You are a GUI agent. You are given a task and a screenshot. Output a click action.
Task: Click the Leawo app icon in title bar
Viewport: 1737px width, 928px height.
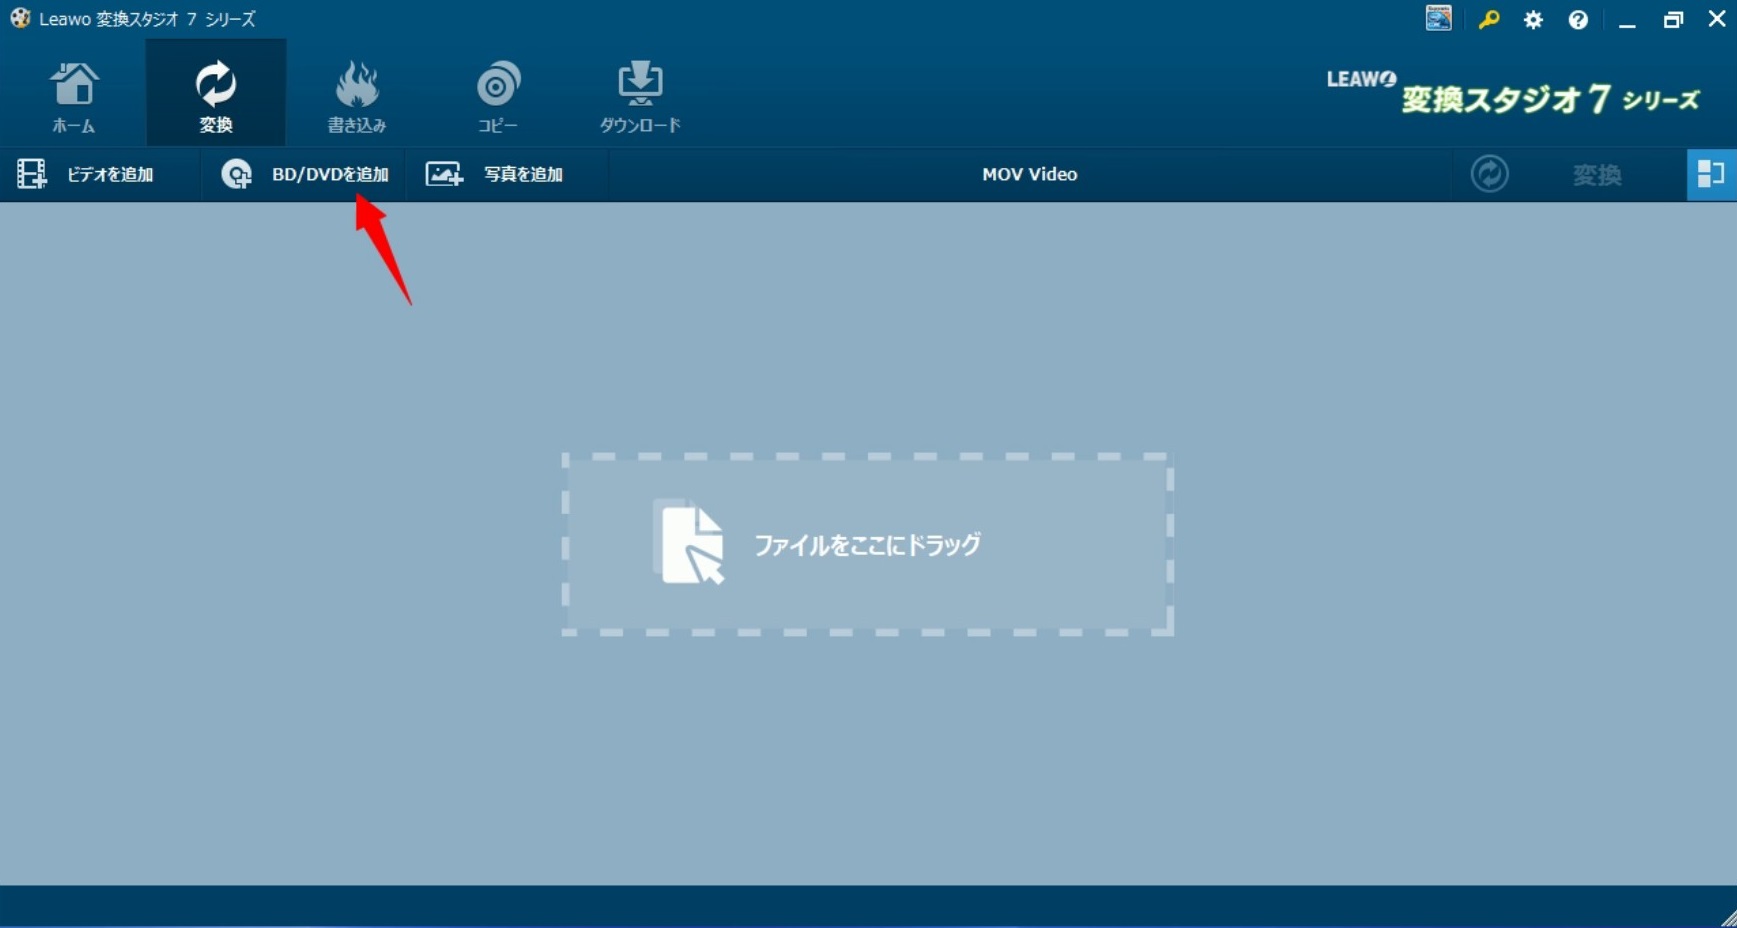point(20,19)
